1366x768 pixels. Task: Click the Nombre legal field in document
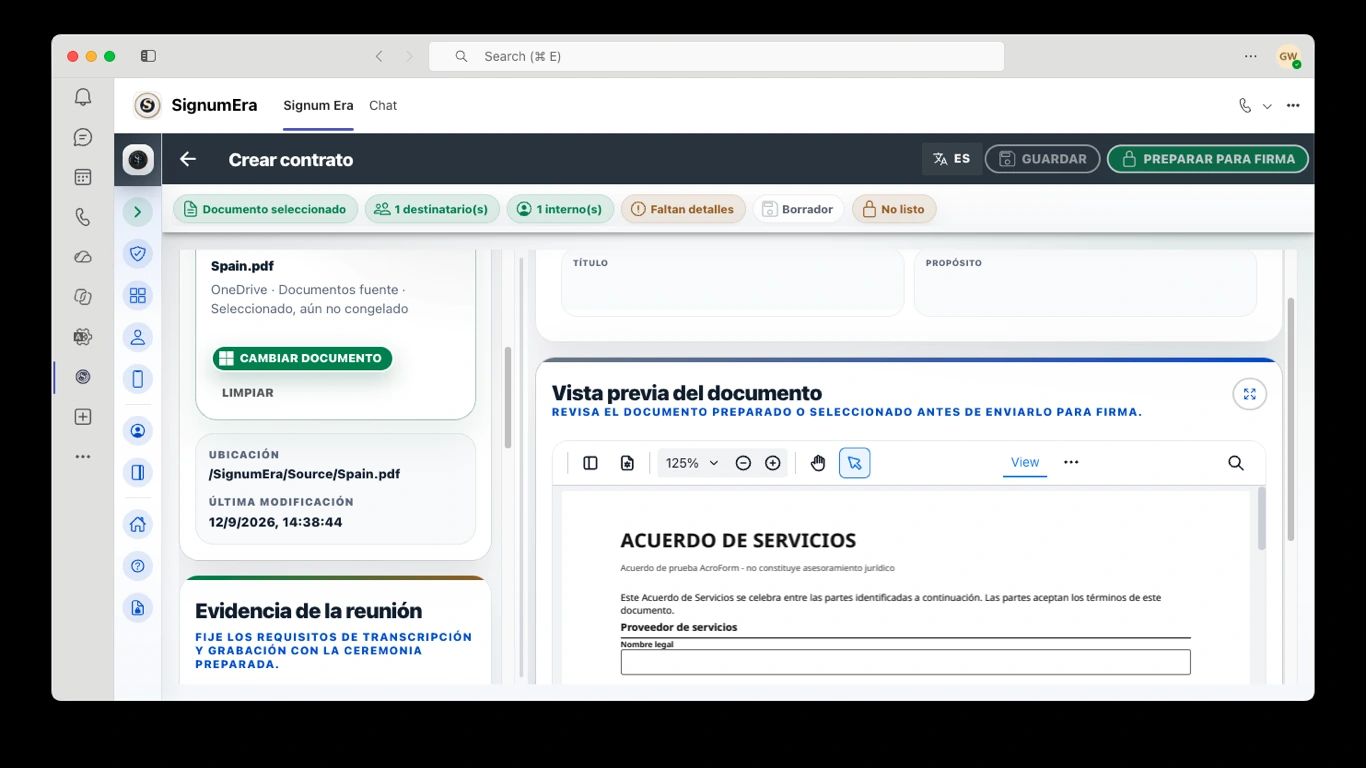pos(905,662)
